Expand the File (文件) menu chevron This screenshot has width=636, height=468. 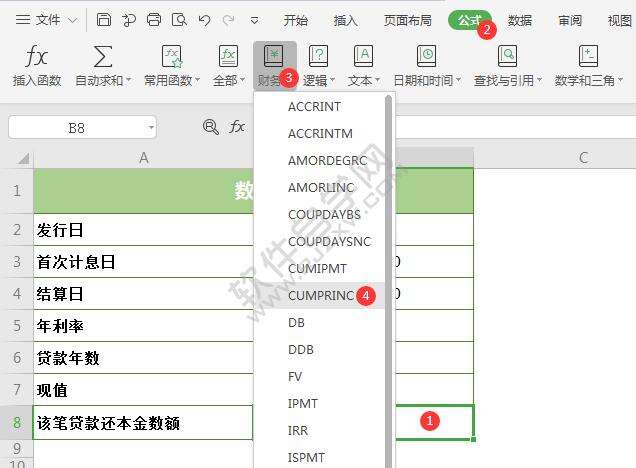pyautogui.click(x=72, y=20)
